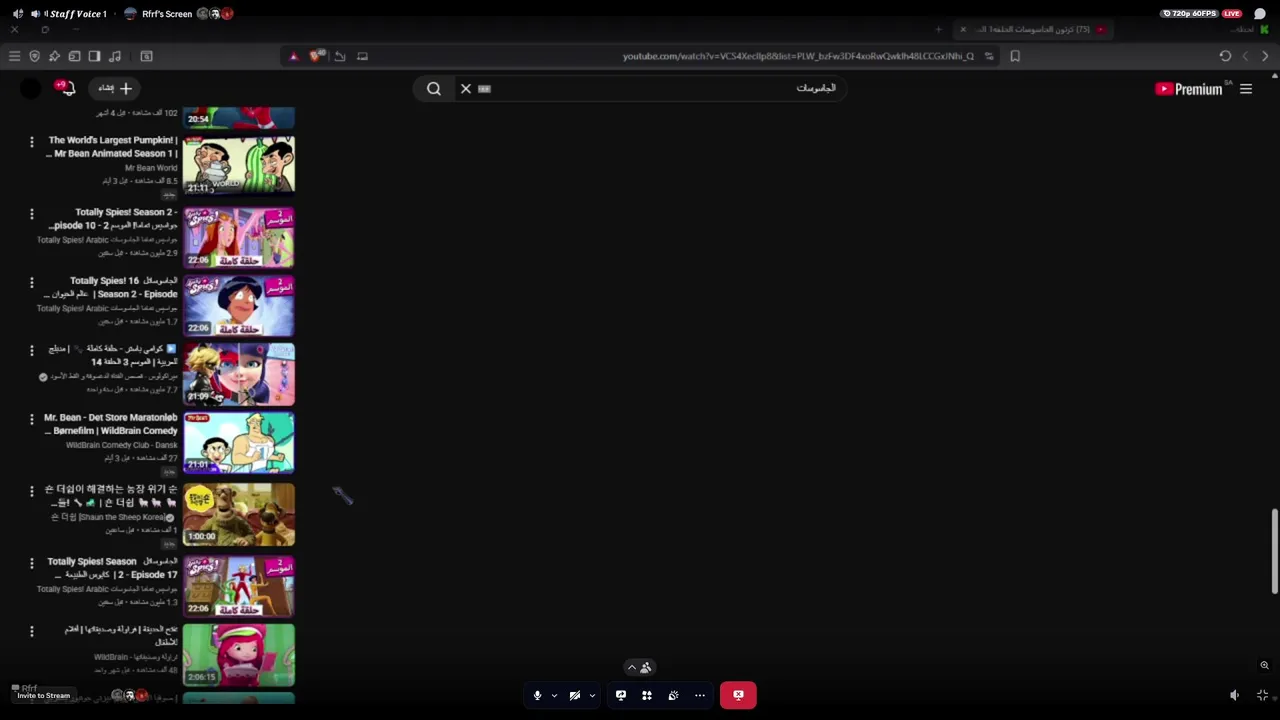Viewport: 1280px width, 720px height.
Task: Click the Mr. Bean Det Store Maratonløb title
Action: tap(111, 424)
